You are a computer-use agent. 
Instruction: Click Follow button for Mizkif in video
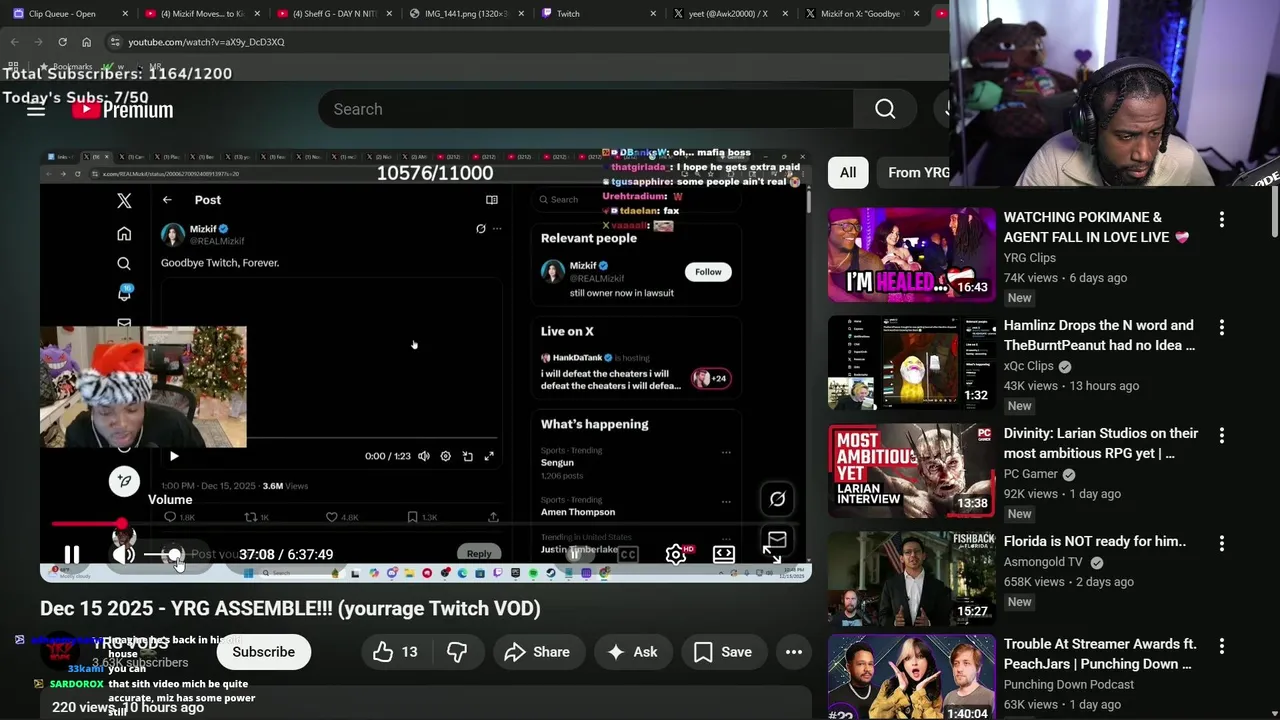point(708,272)
